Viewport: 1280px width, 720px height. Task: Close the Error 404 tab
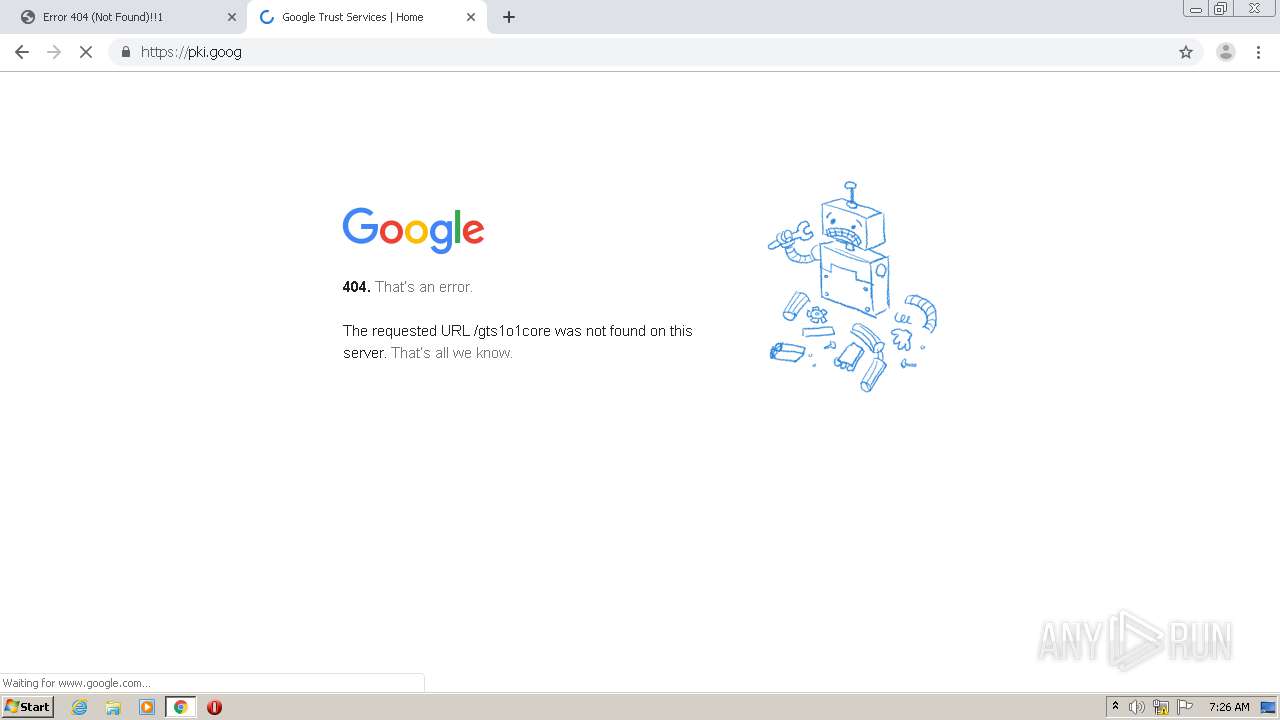tap(232, 17)
